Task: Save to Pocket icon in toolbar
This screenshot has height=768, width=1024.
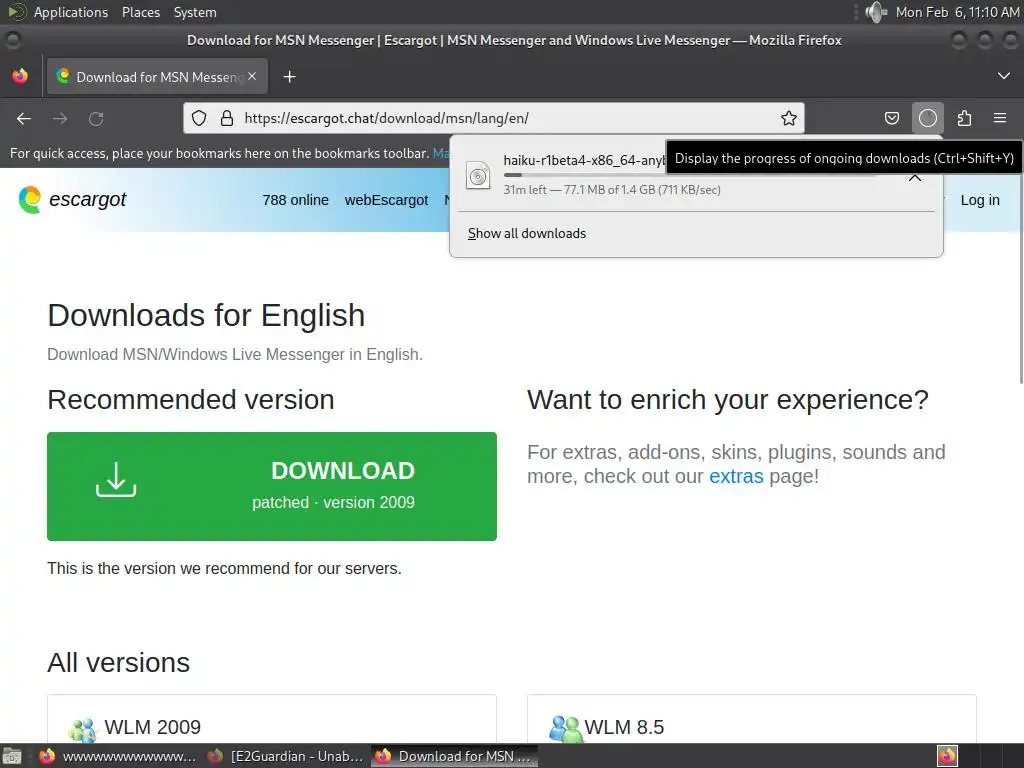Action: pos(891,118)
